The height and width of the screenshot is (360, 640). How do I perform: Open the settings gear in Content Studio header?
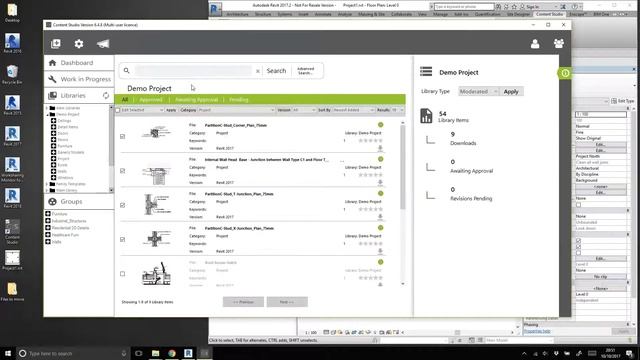[x=79, y=44]
